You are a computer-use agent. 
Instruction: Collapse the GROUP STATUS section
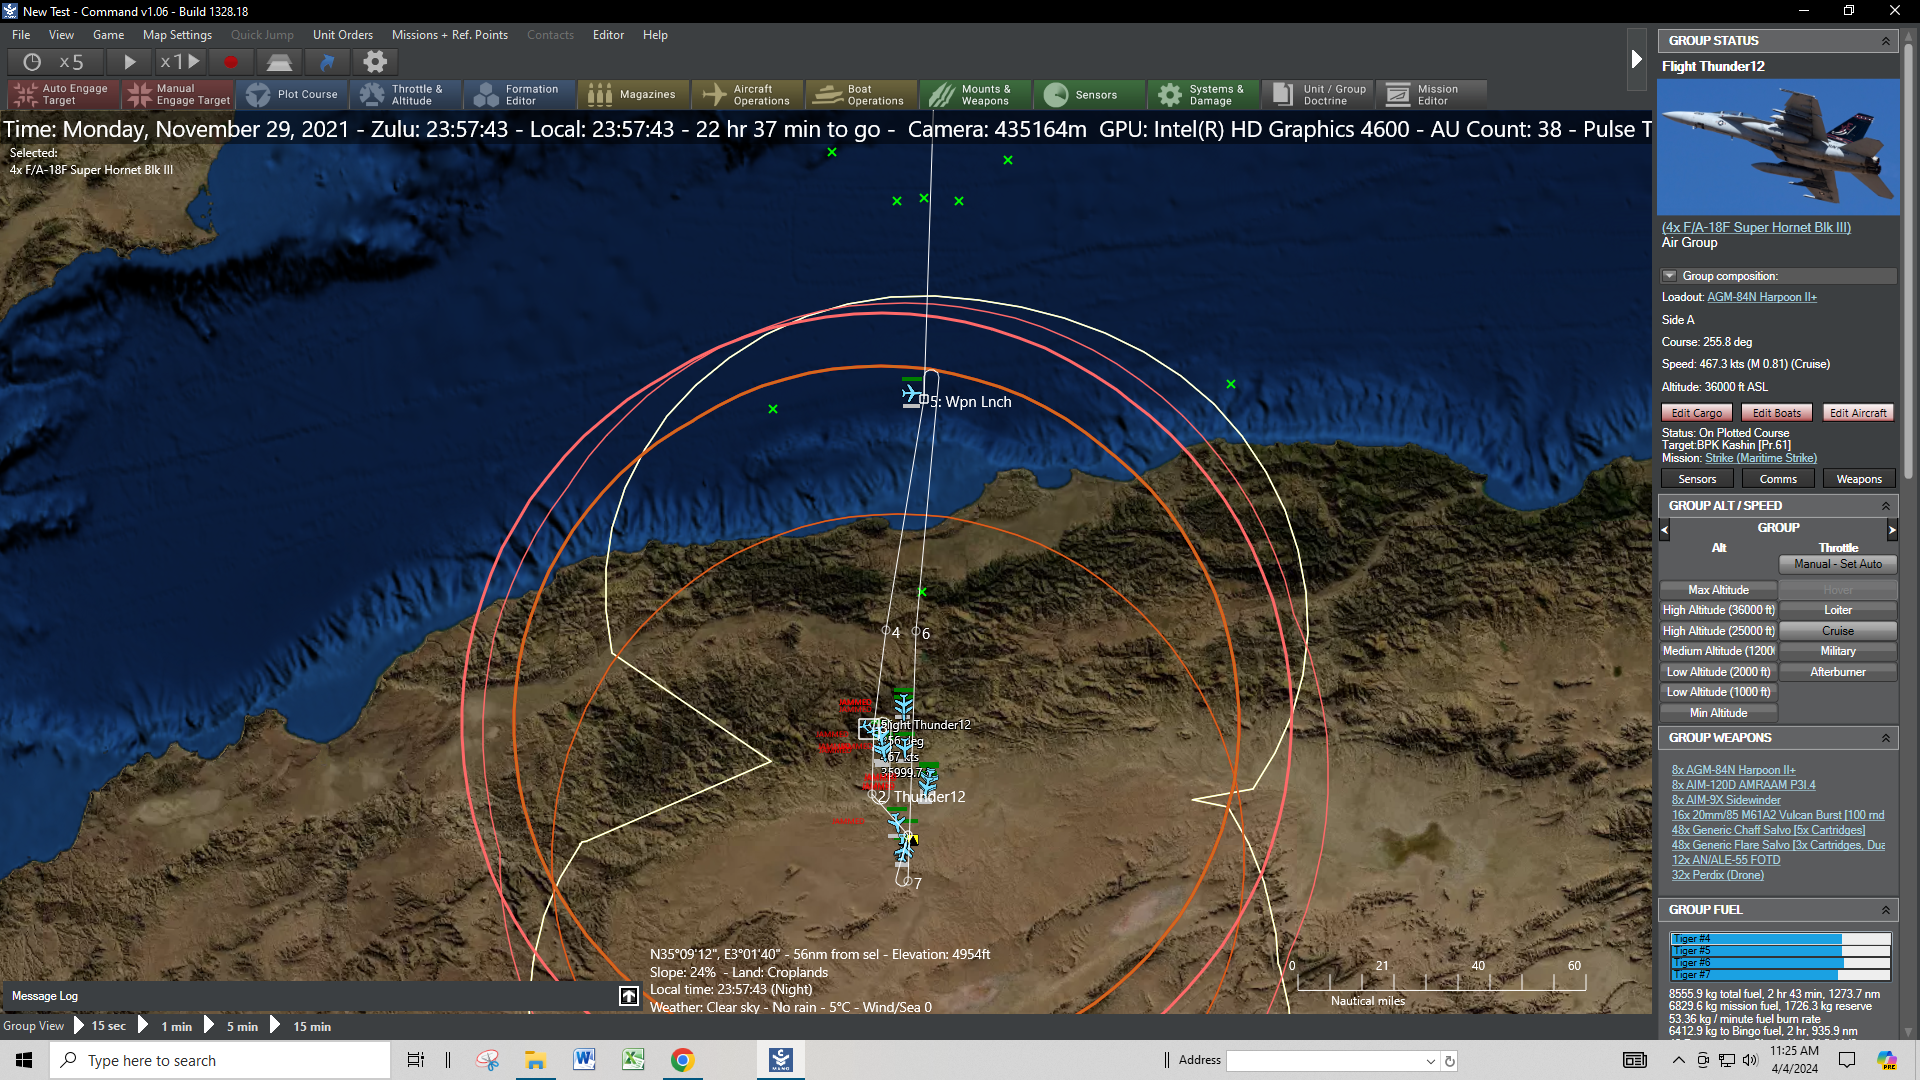(1886, 41)
